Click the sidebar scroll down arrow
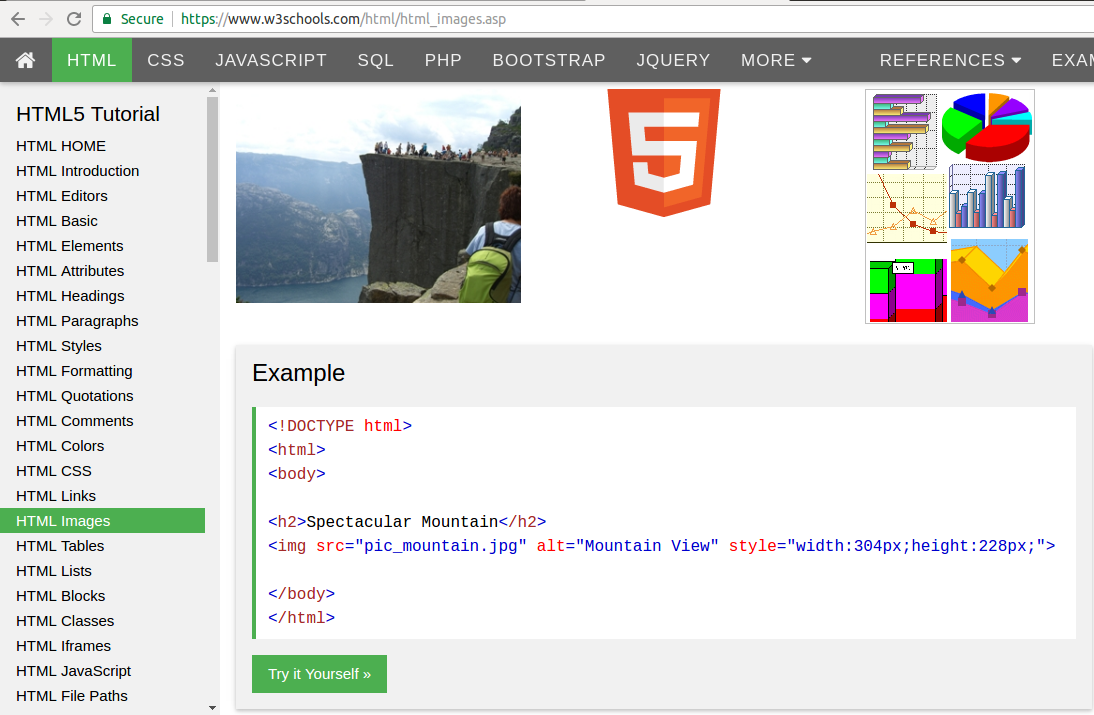The height and width of the screenshot is (715, 1094). 213,708
